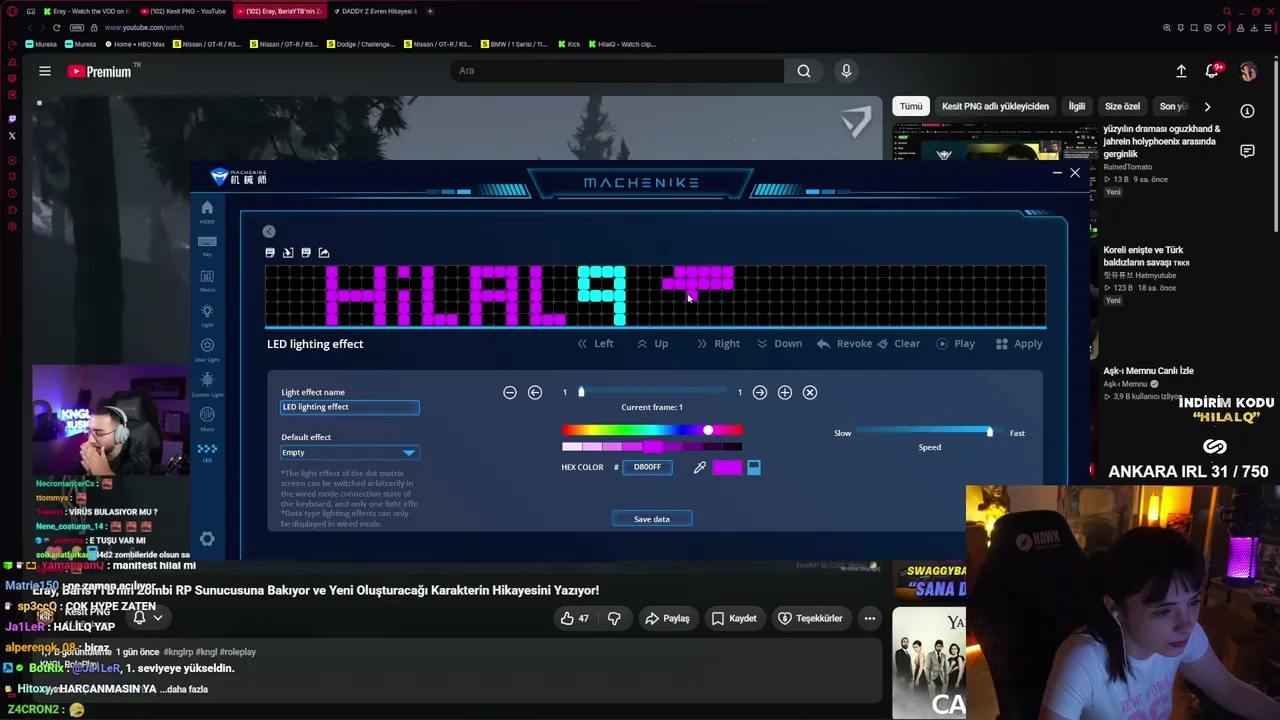
Task: Shift the LED pattern Up
Action: (653, 344)
